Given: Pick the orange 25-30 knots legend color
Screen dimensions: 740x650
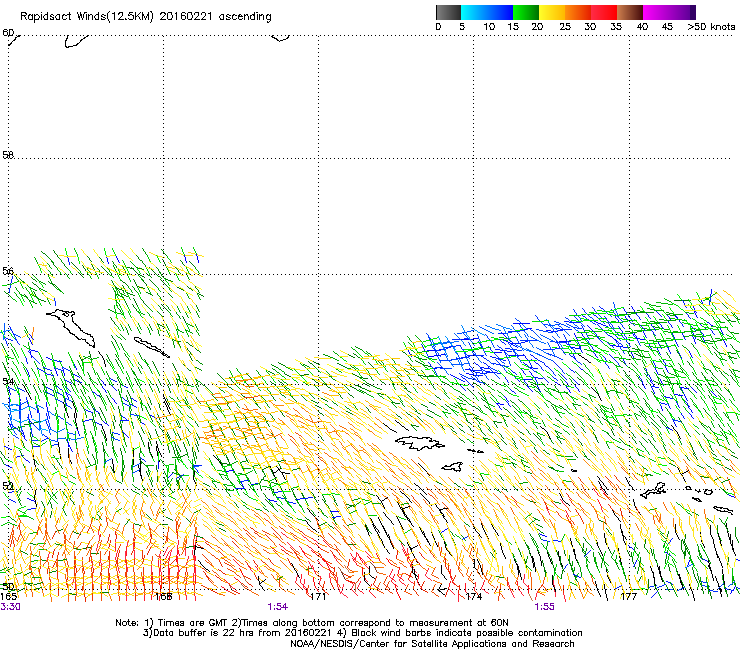Looking at the screenshot, I should [578, 12].
